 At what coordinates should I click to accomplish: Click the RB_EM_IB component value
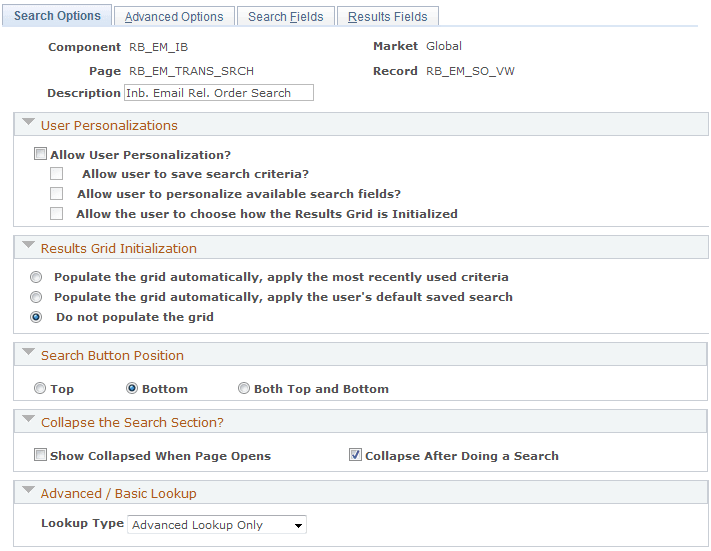click(x=158, y=47)
